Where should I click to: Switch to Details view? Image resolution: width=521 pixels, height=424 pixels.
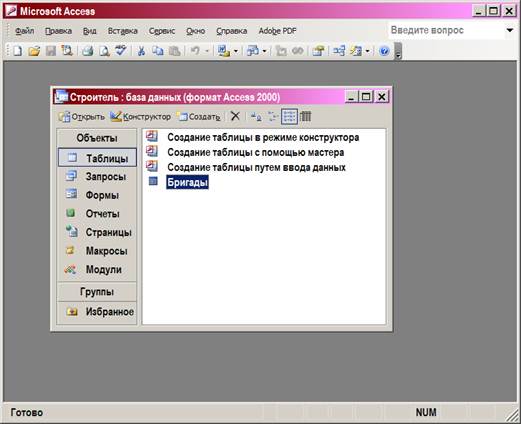coord(305,116)
